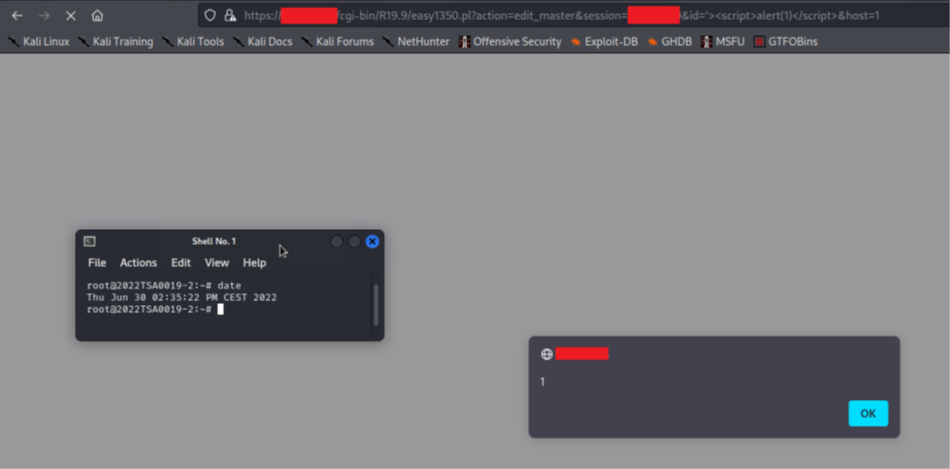
Task: Click the alert message text '1'
Action: pyautogui.click(x=542, y=382)
